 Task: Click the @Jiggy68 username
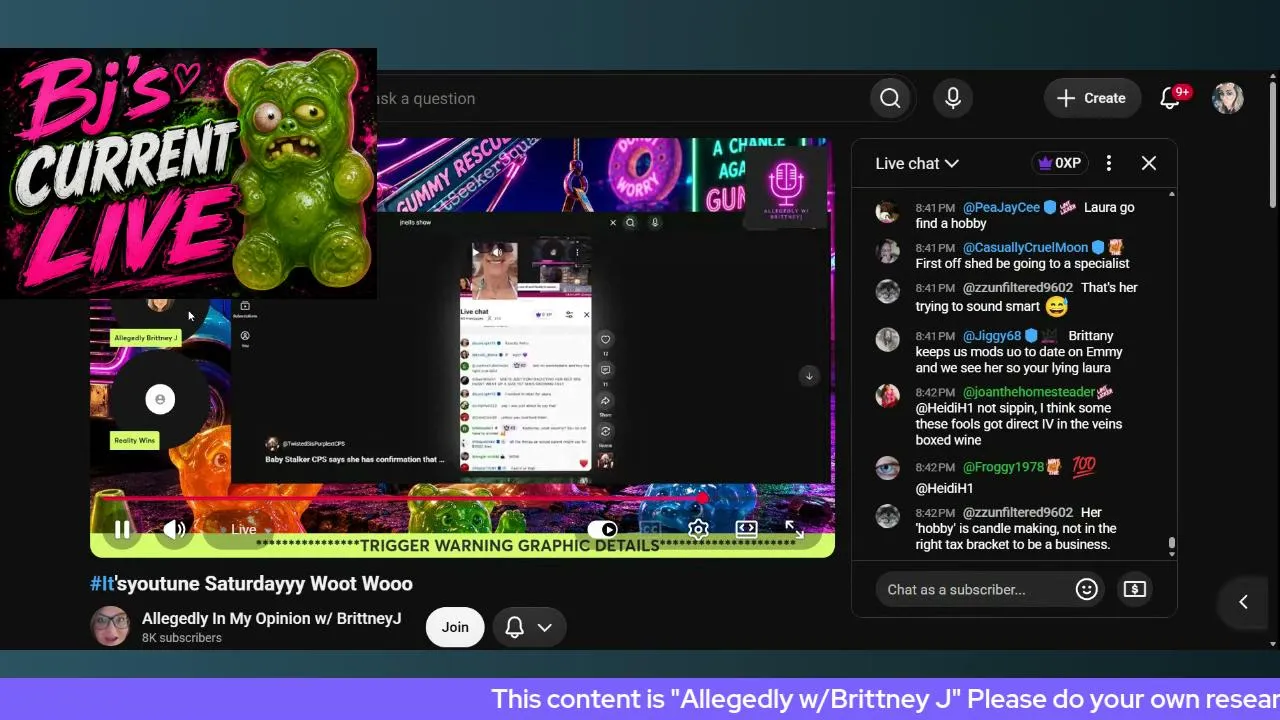click(x=992, y=336)
